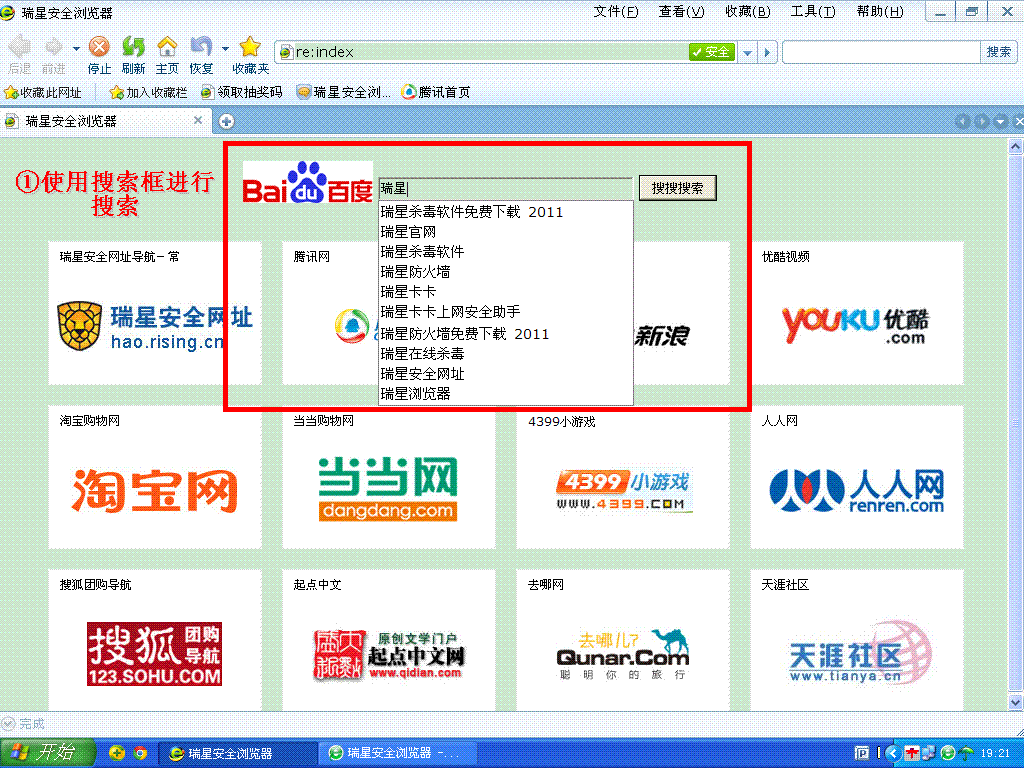Open the 天涯社区 thumbnail
Screen dimensions: 1024x768
pos(857,641)
